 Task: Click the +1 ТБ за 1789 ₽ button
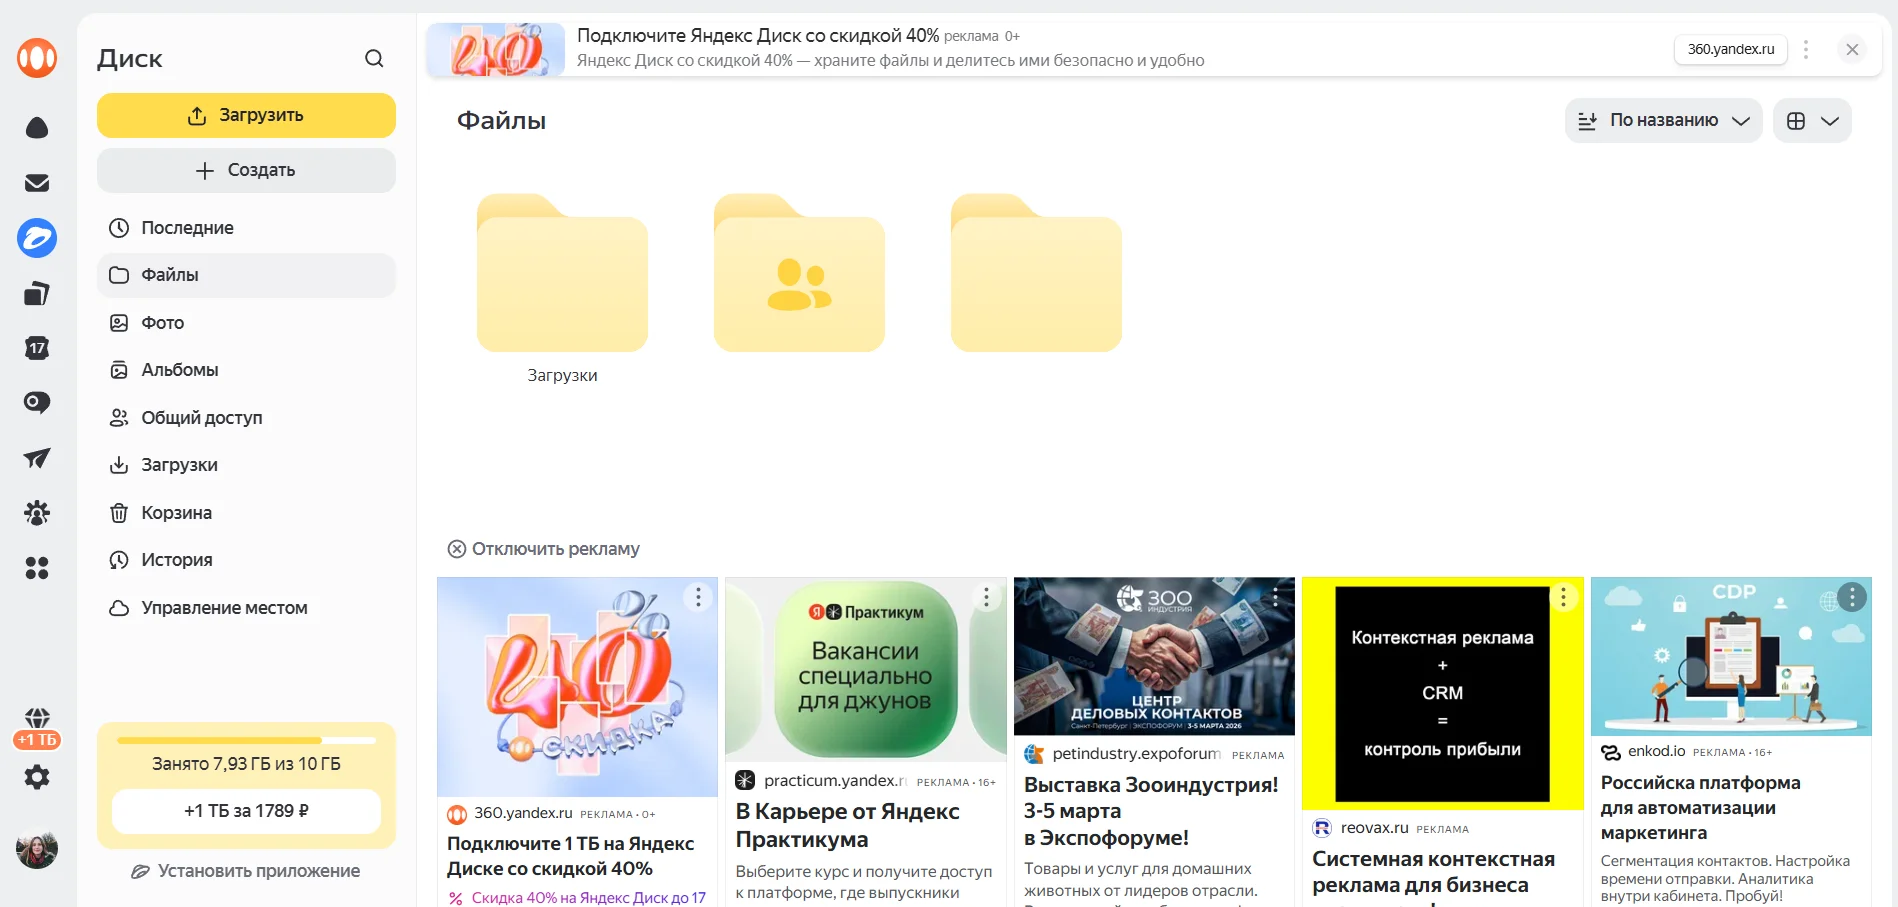(x=246, y=811)
